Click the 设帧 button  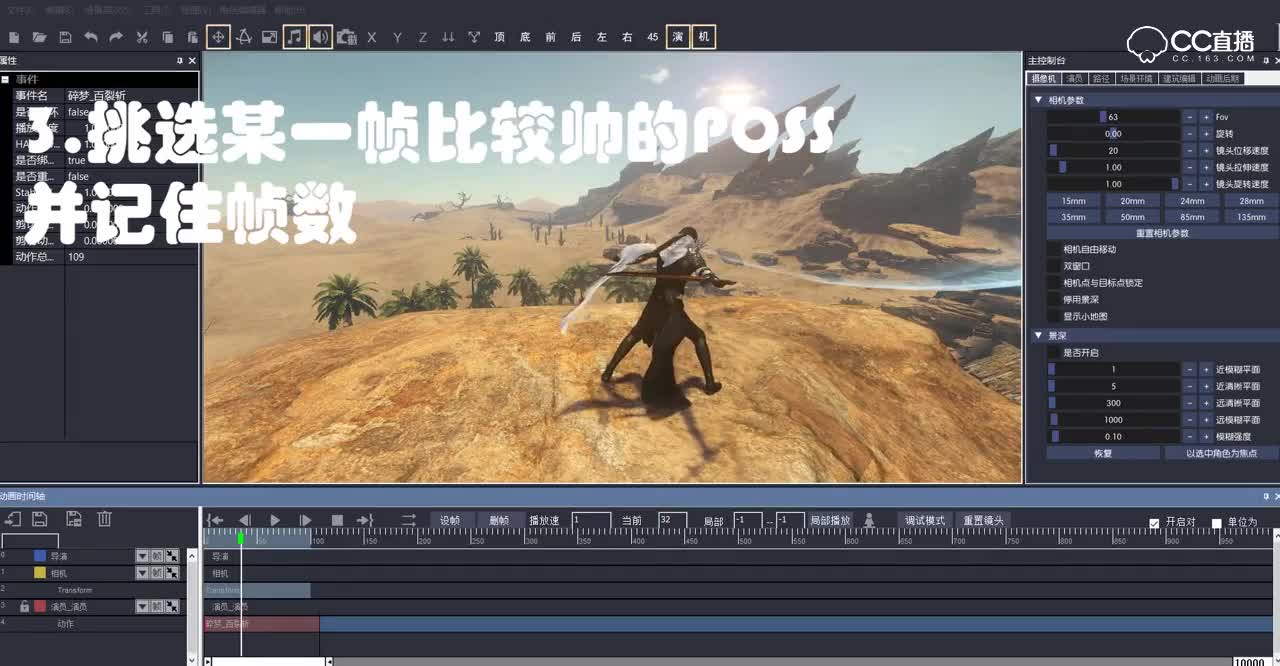(451, 520)
